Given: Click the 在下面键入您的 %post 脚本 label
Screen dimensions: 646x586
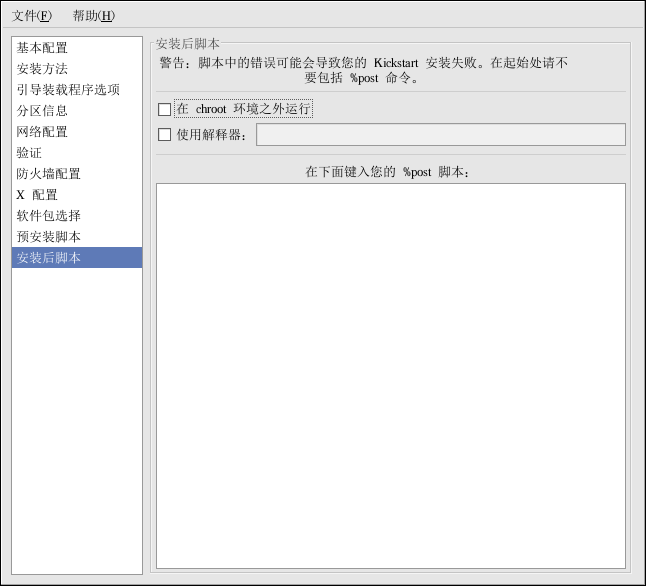Looking at the screenshot, I should (388, 172).
